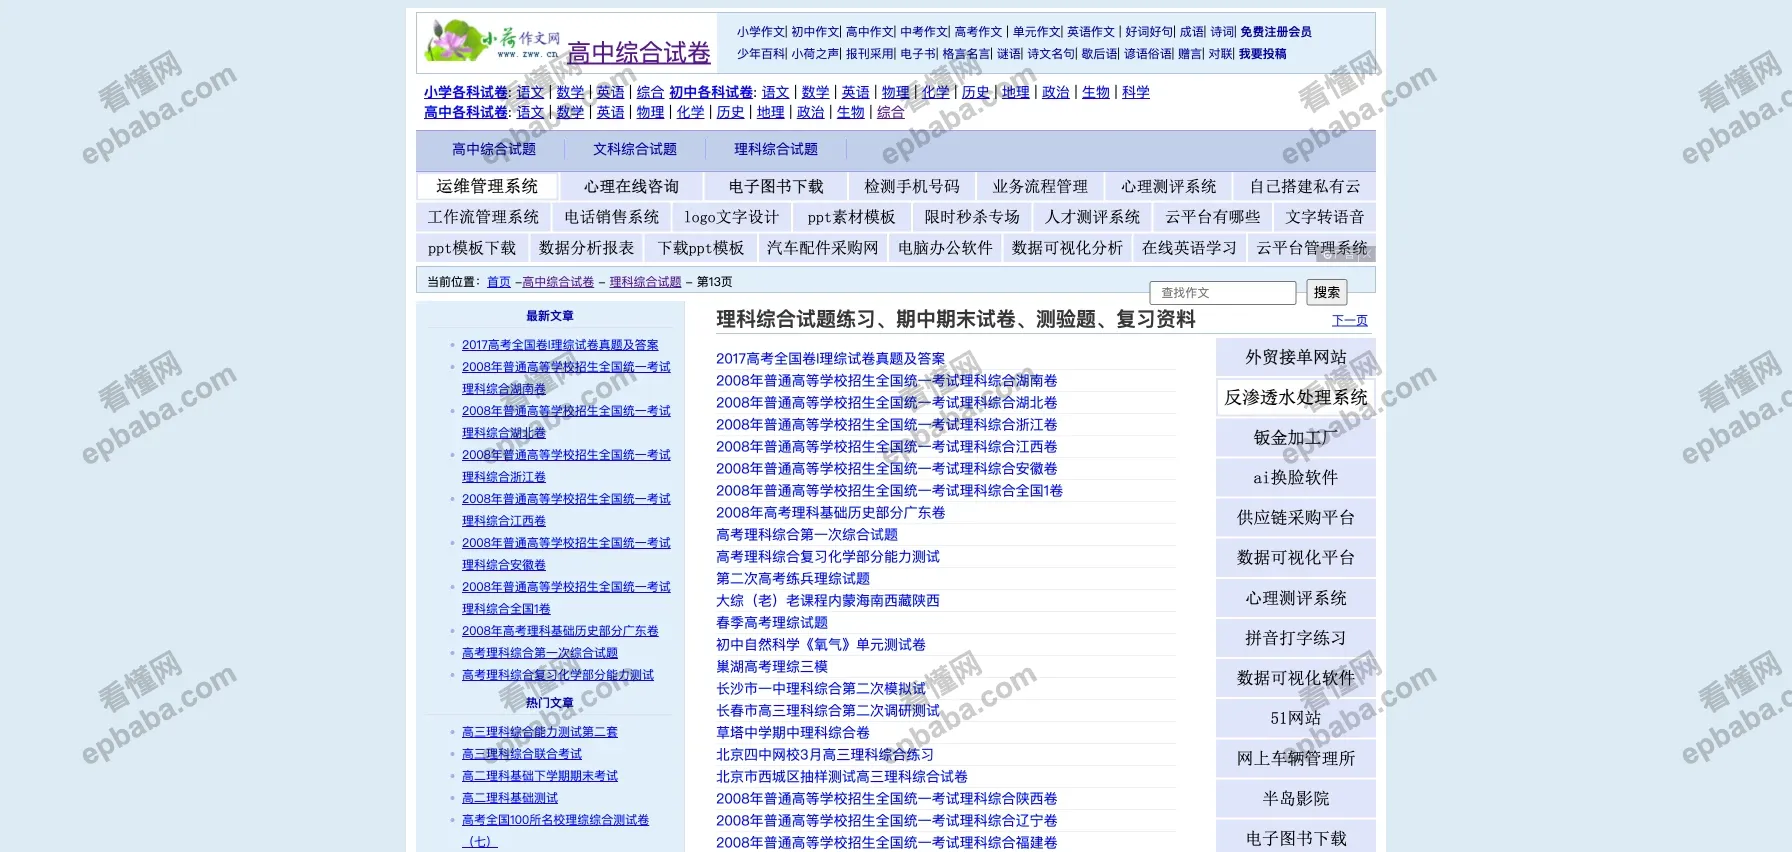Open sidebar link 2008年高考理科基础历史部分广东卷
Image resolution: width=1792 pixels, height=852 pixels.
point(560,631)
